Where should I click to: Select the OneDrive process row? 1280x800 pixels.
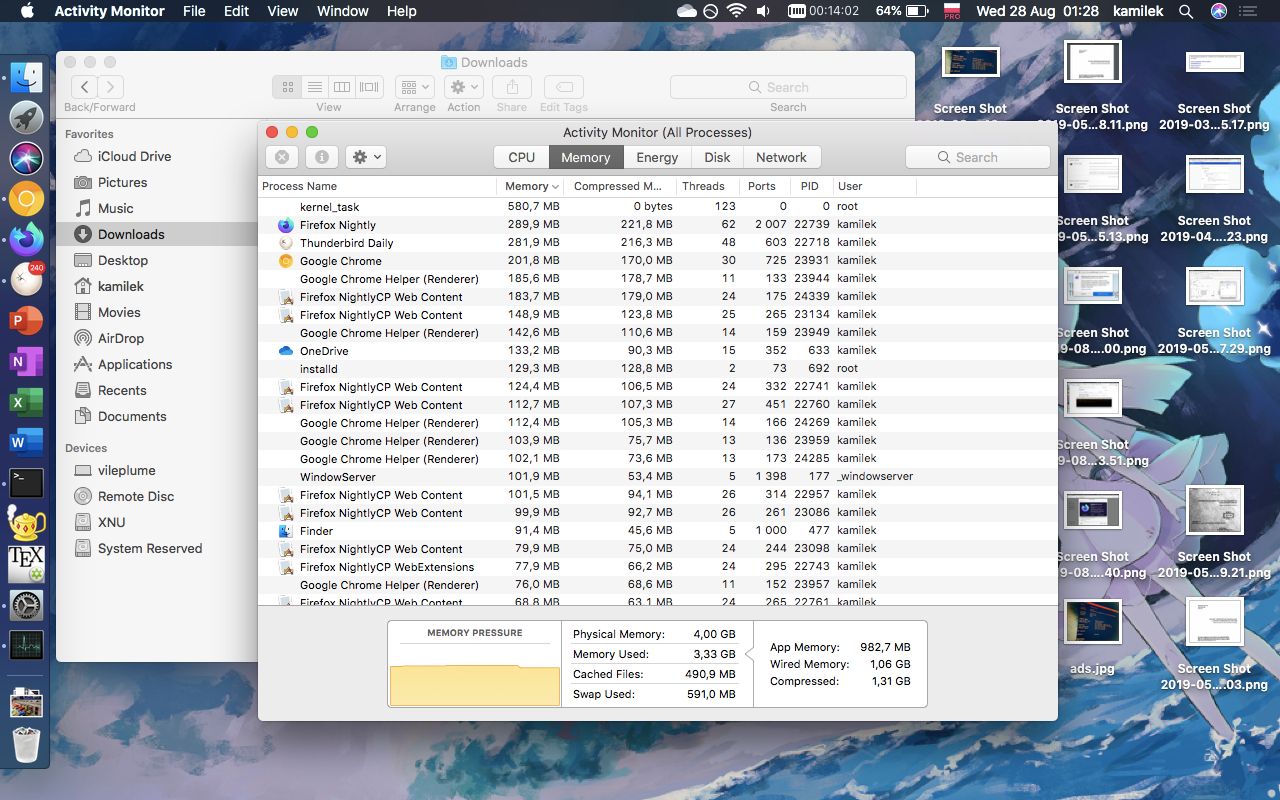324,351
